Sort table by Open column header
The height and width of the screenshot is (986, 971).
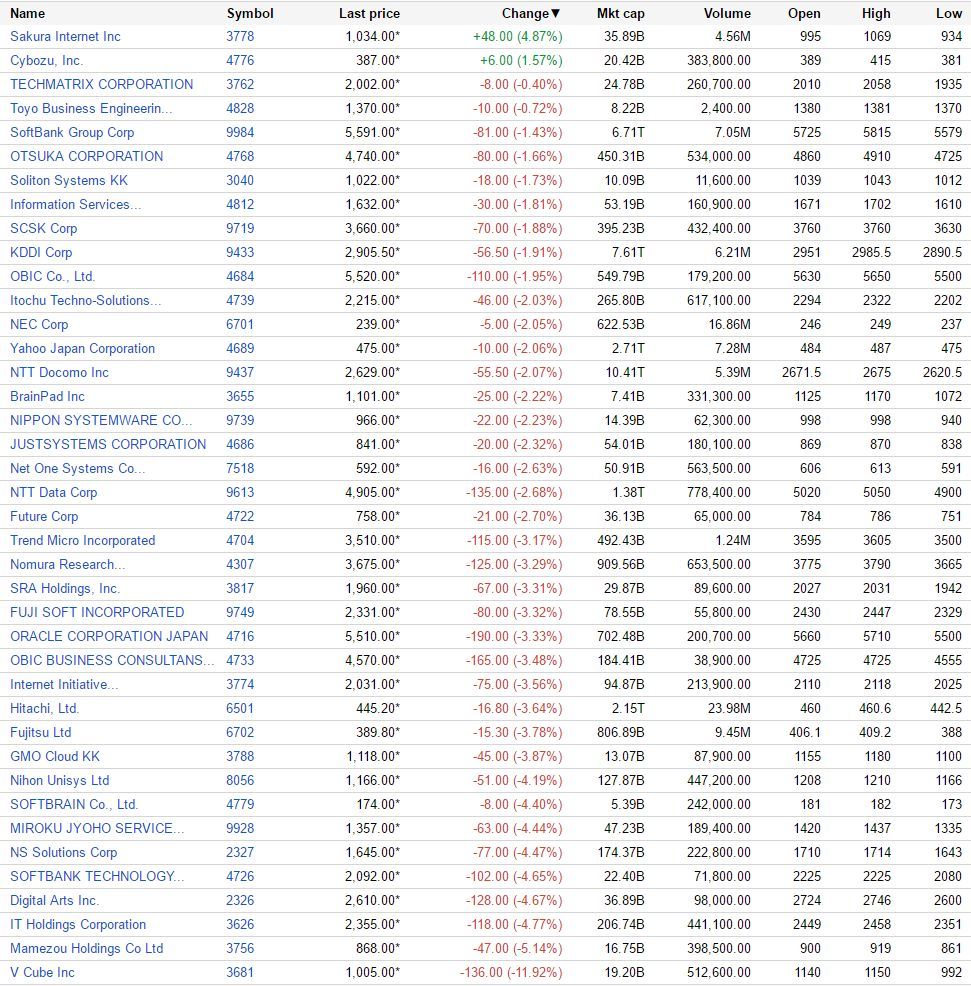pyautogui.click(x=804, y=13)
